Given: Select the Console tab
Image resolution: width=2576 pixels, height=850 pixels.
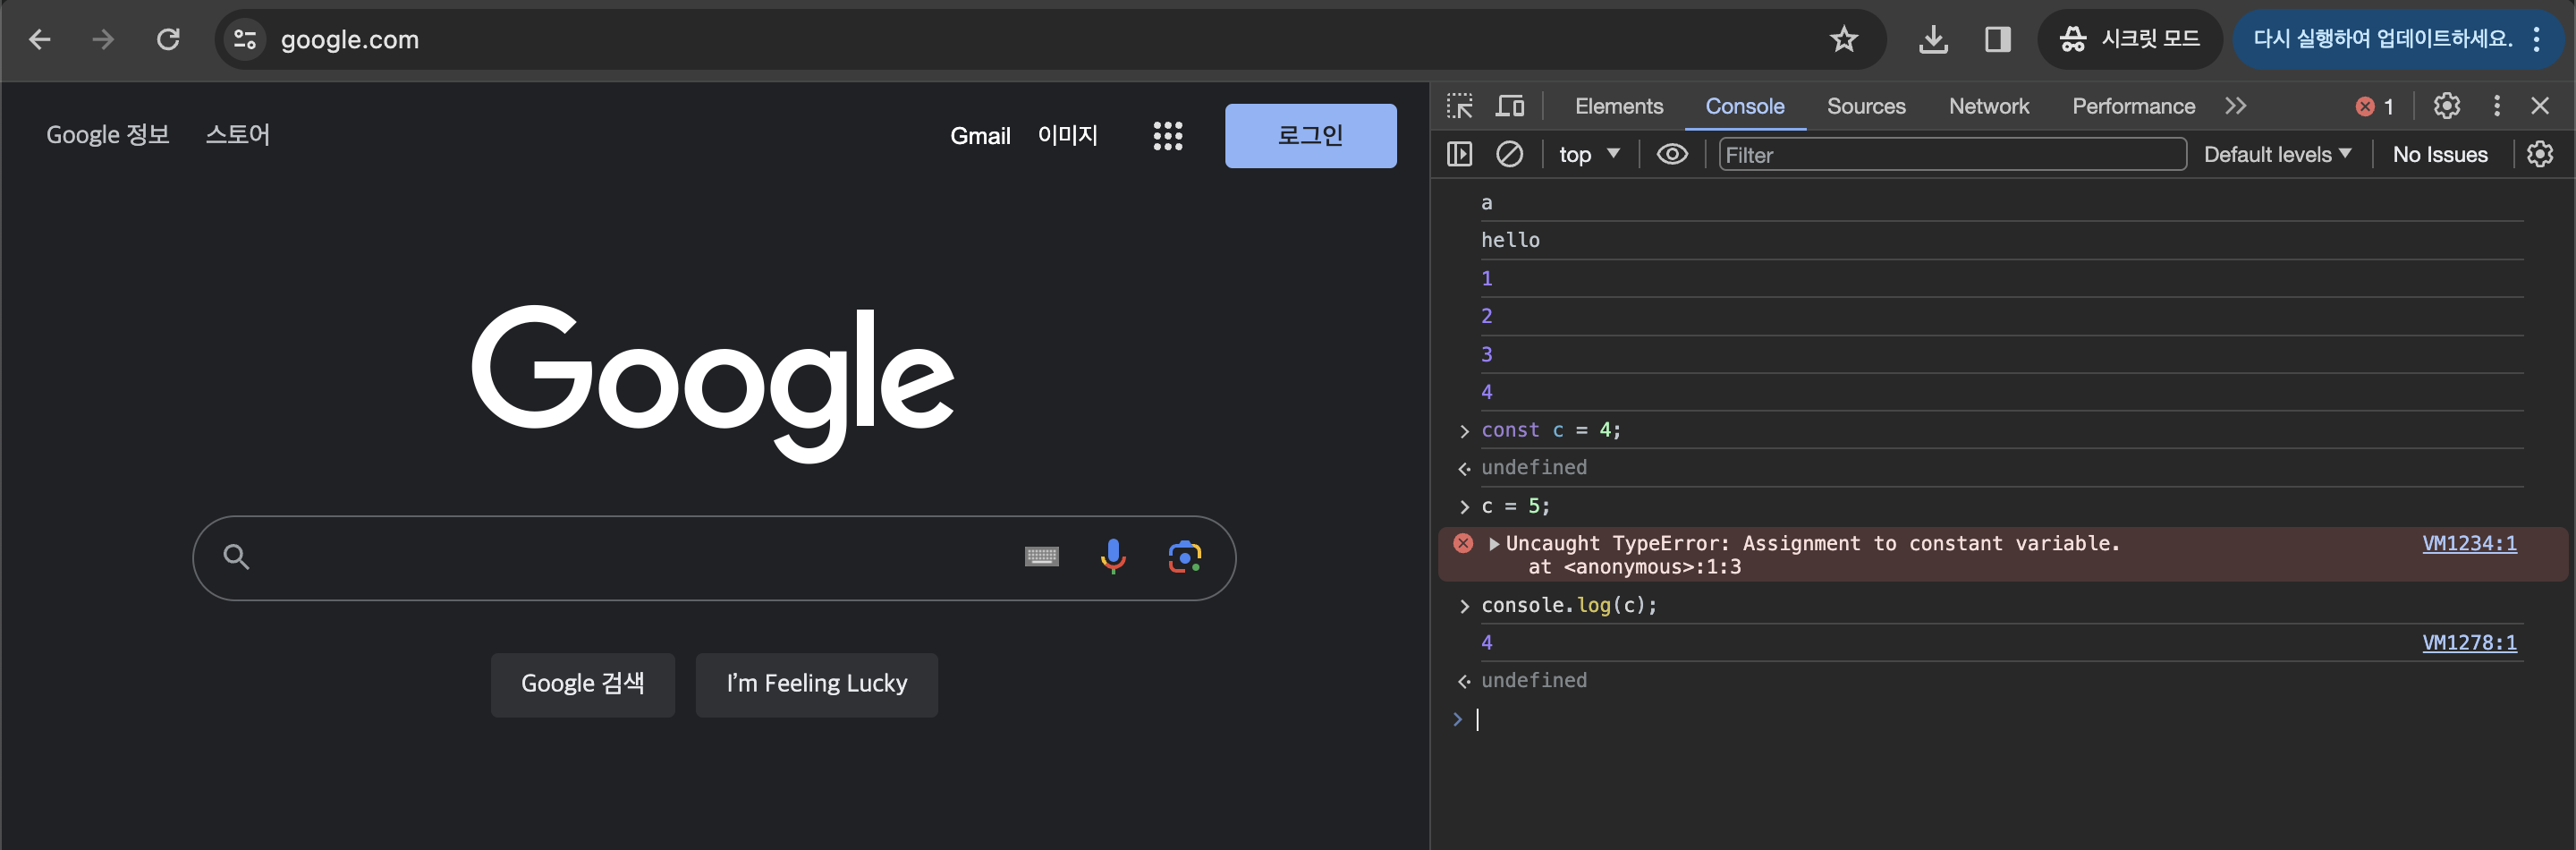Looking at the screenshot, I should pos(1744,106).
